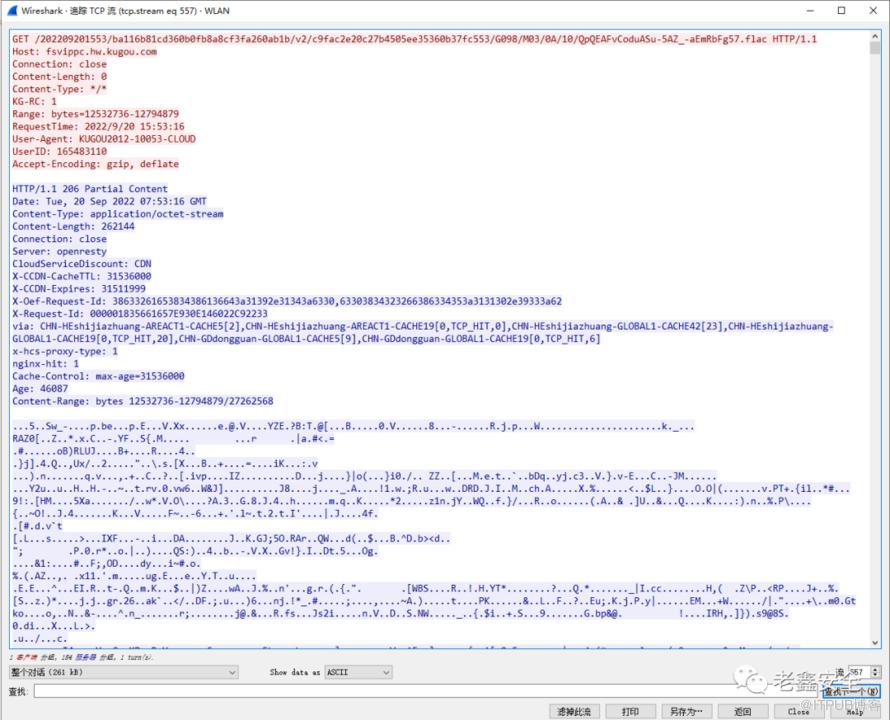Click the 'UserID: 165483110' line
The width and height of the screenshot is (890, 720).
click(60, 152)
